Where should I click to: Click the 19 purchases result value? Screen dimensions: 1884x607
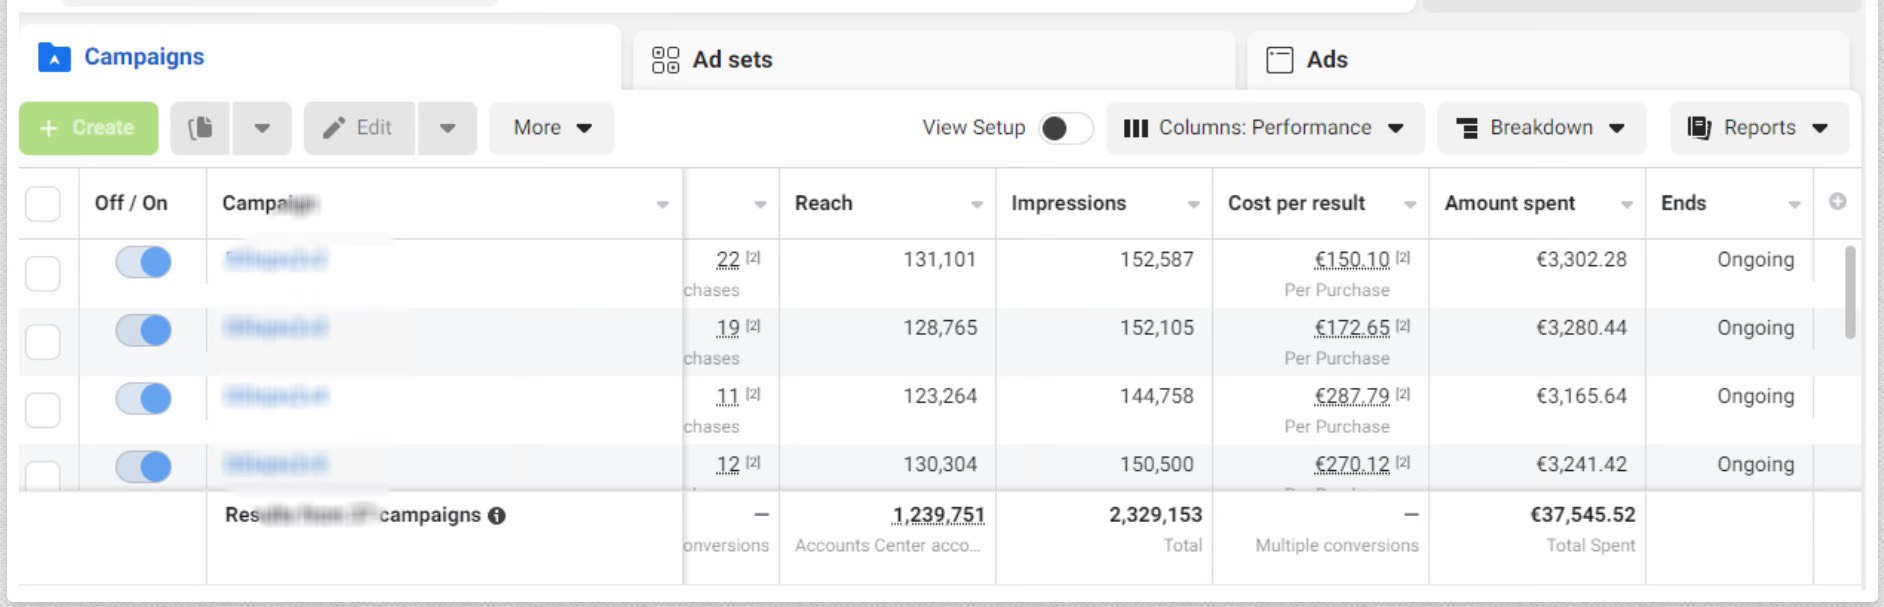tap(728, 328)
